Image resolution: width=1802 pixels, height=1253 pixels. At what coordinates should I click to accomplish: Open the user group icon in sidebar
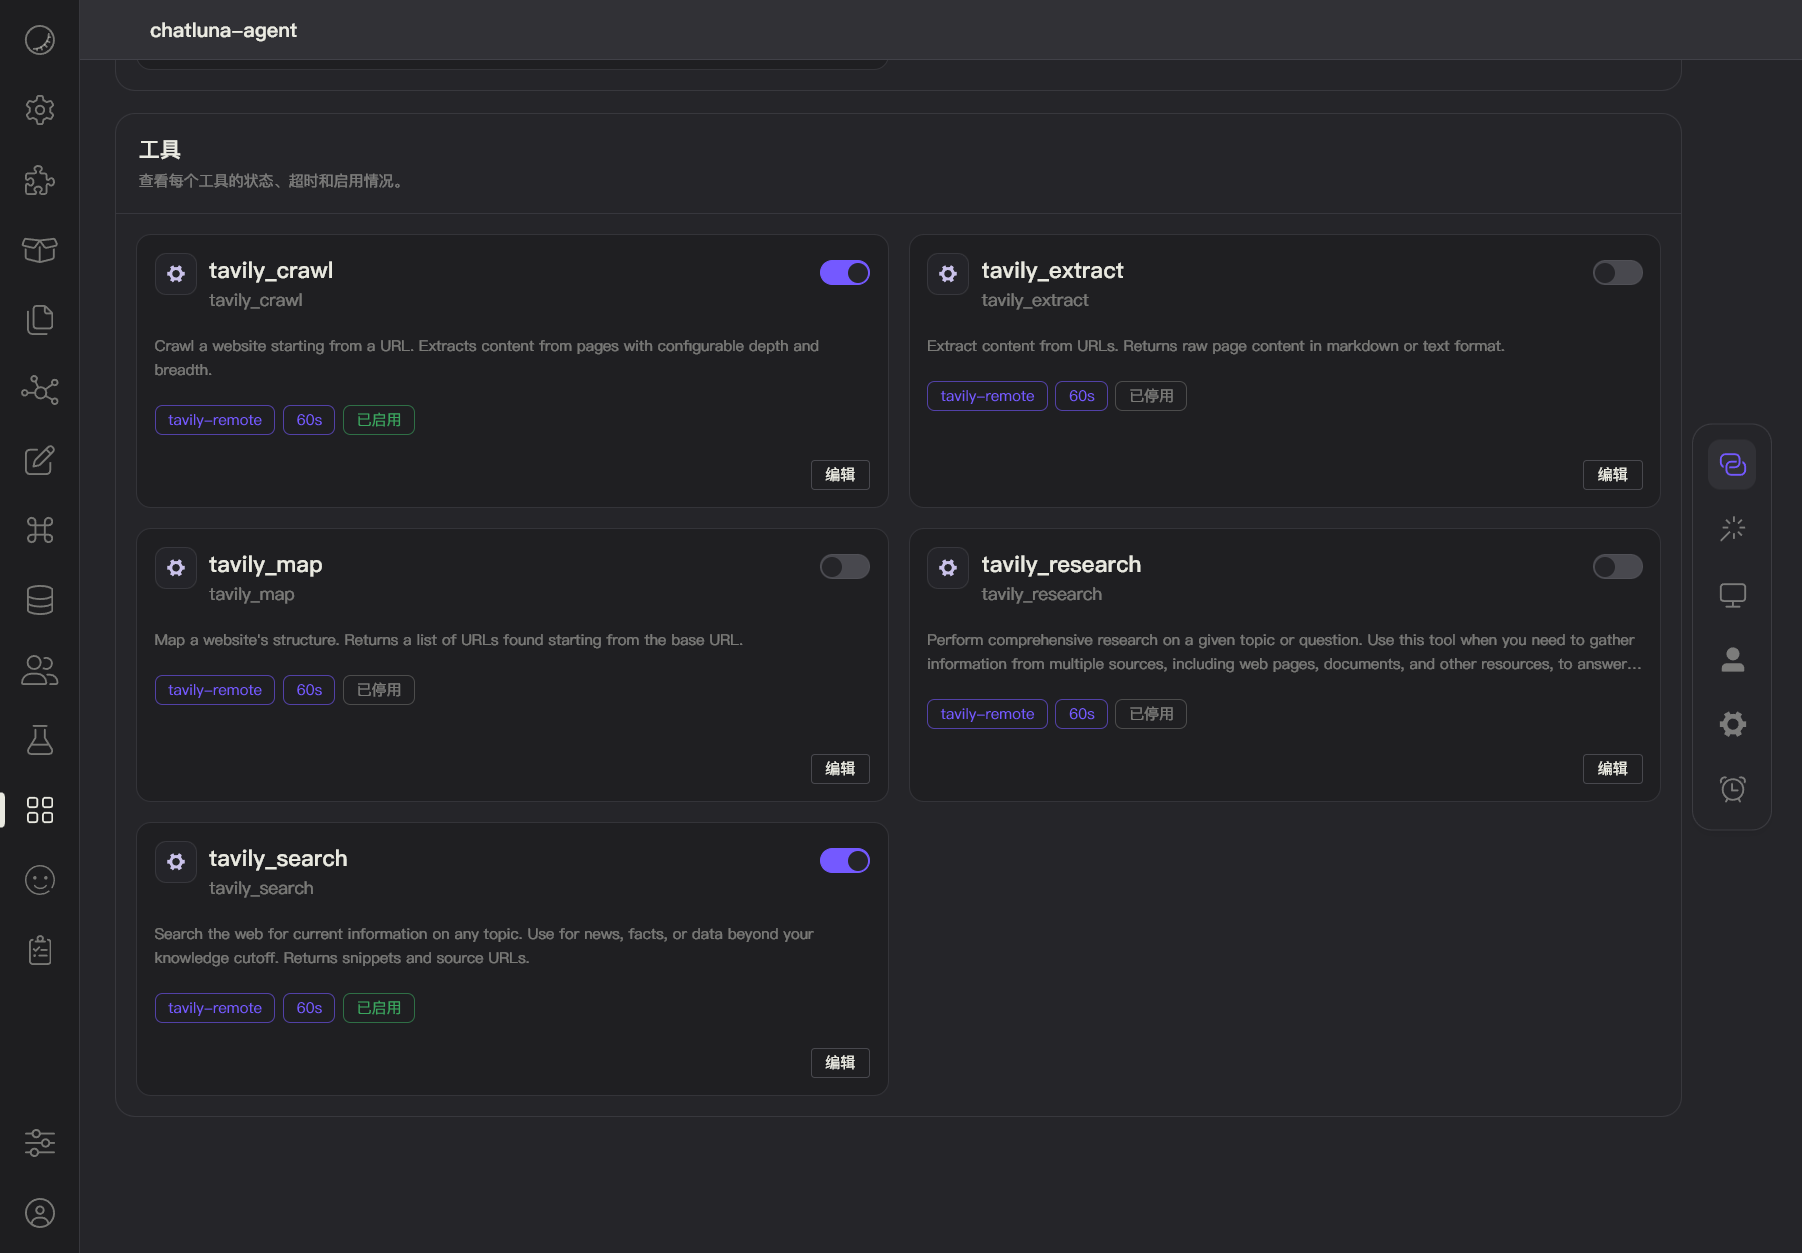(x=40, y=670)
